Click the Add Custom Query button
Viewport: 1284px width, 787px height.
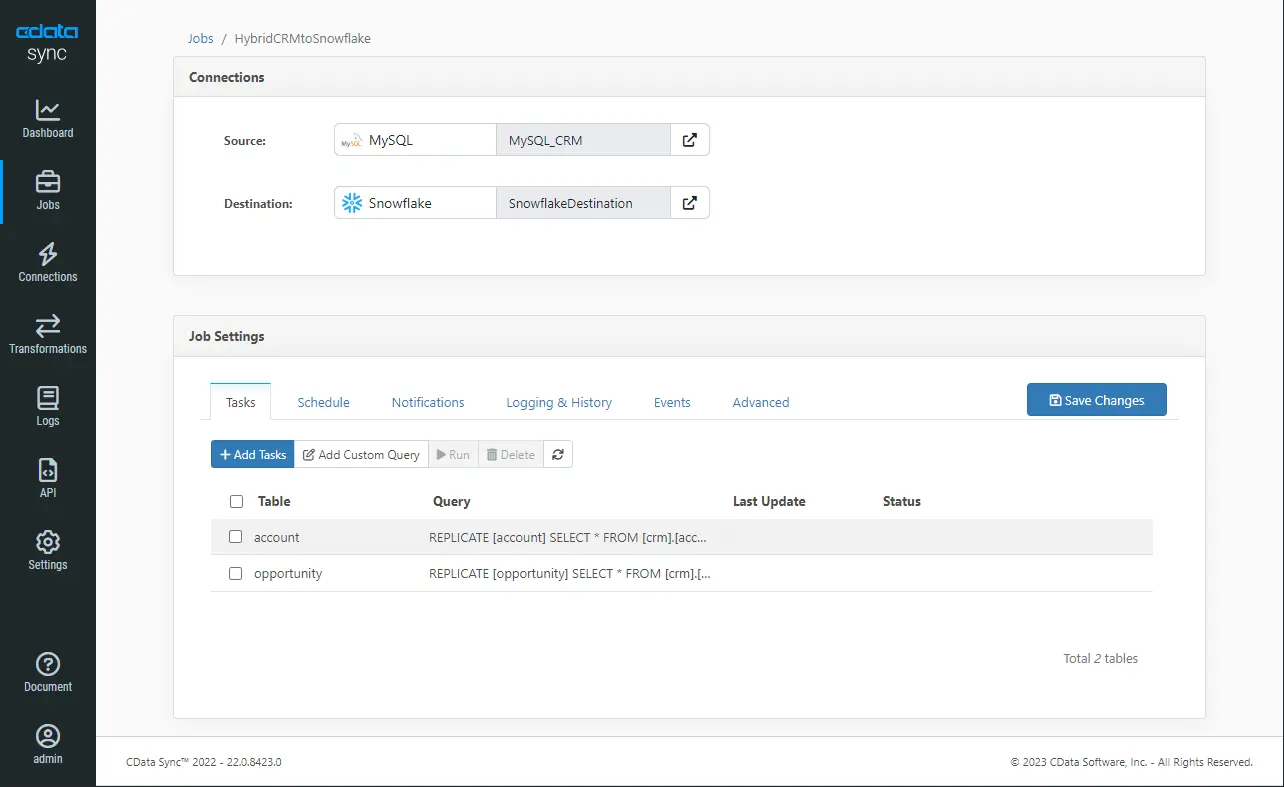[x=361, y=455]
